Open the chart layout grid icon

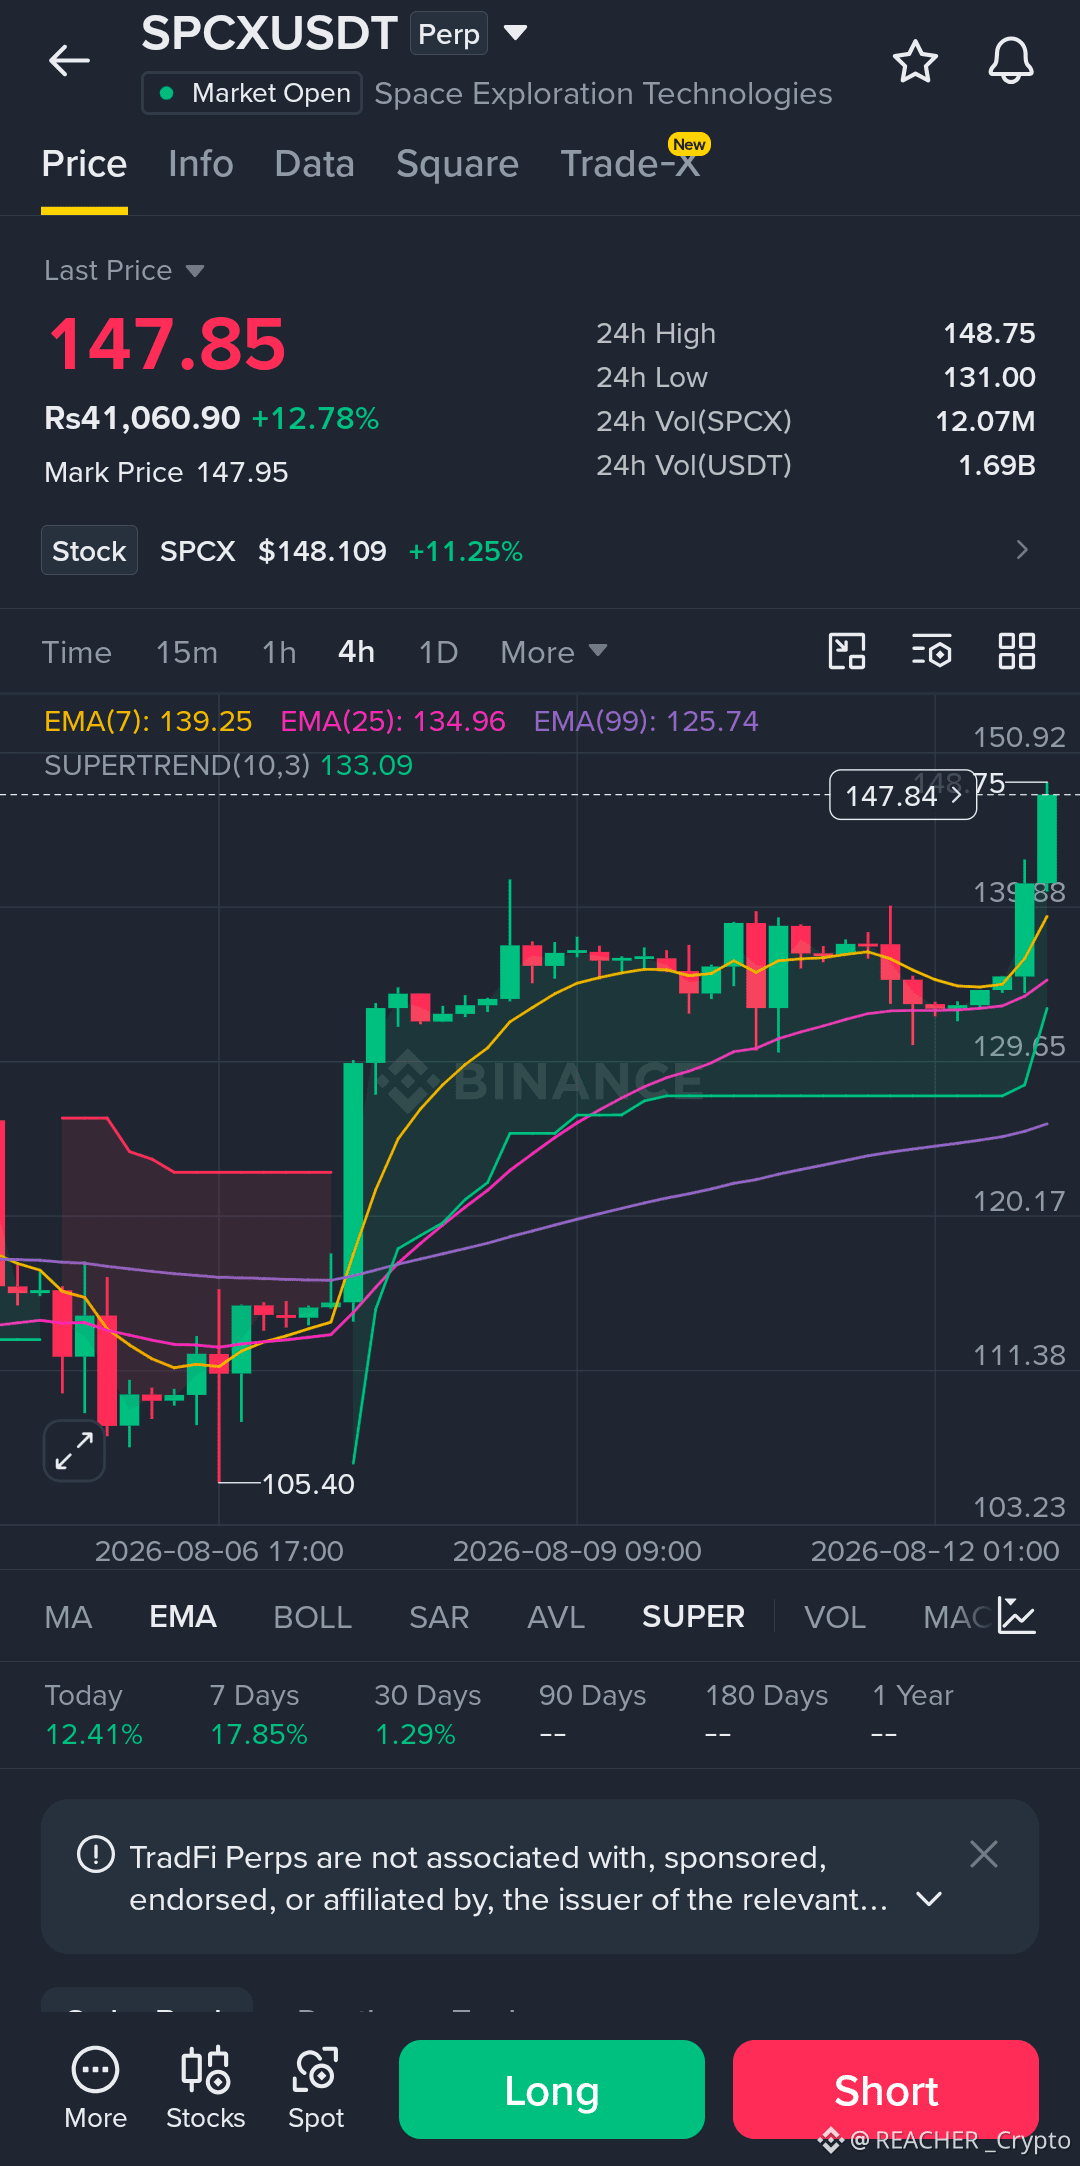1017,652
